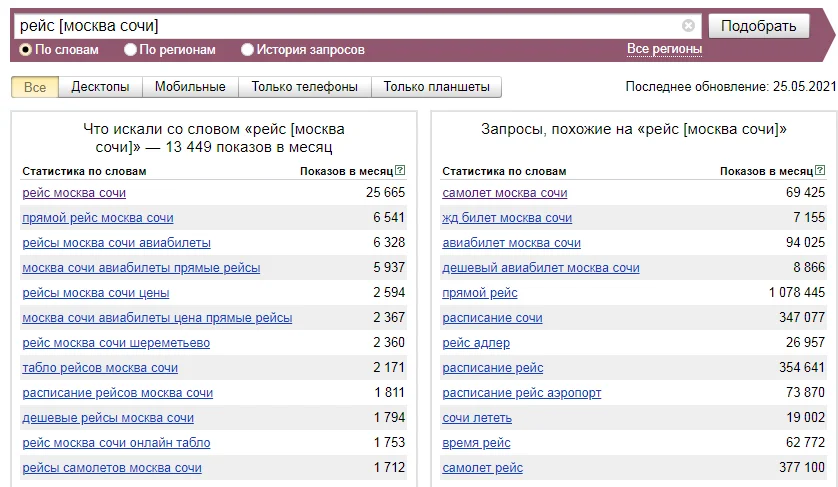This screenshot has height=487, width=838.
Task: Clear the search query with the X icon
Action: (688, 26)
